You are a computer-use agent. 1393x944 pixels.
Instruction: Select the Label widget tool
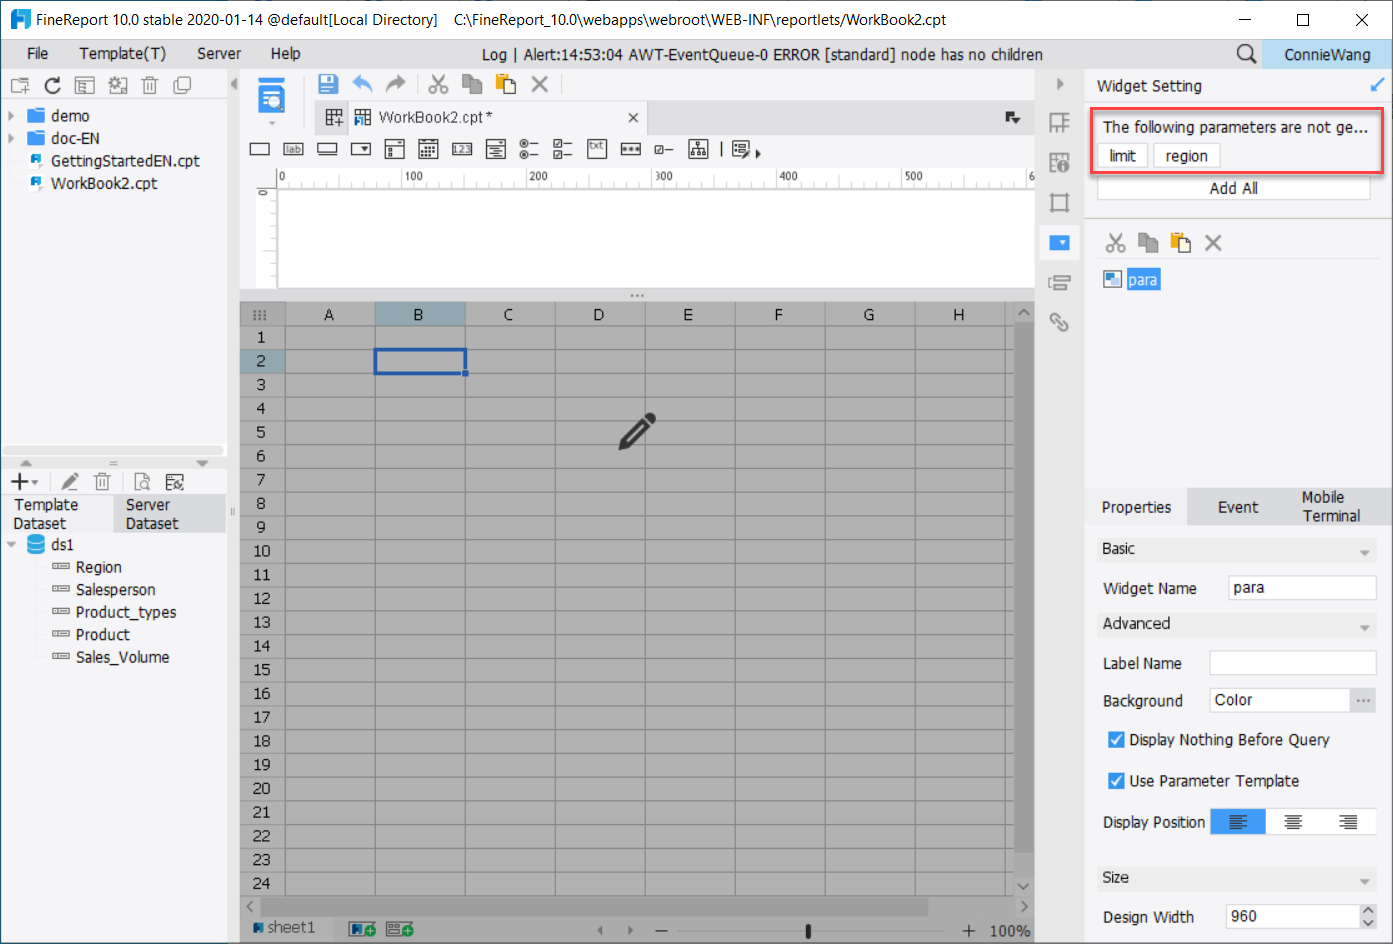(x=293, y=148)
